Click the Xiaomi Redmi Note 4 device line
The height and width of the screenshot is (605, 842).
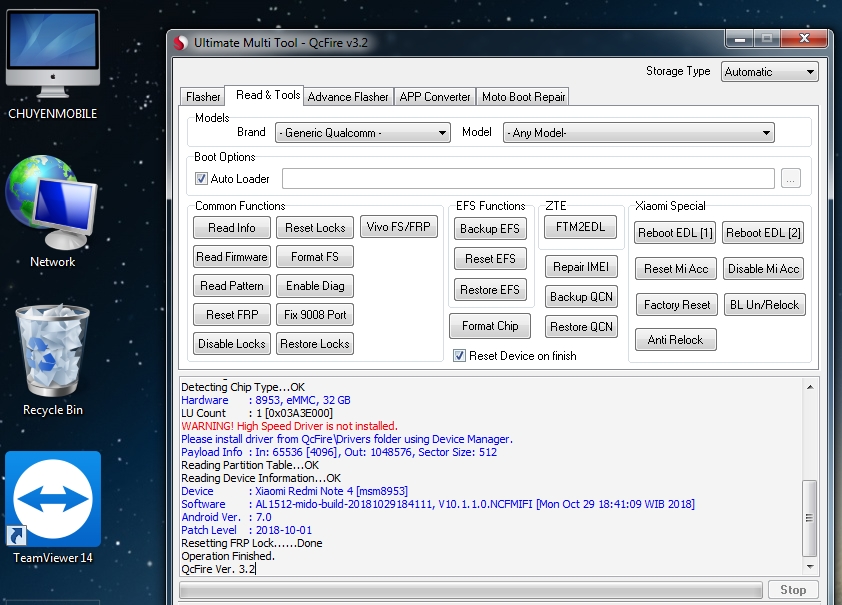tap(294, 491)
